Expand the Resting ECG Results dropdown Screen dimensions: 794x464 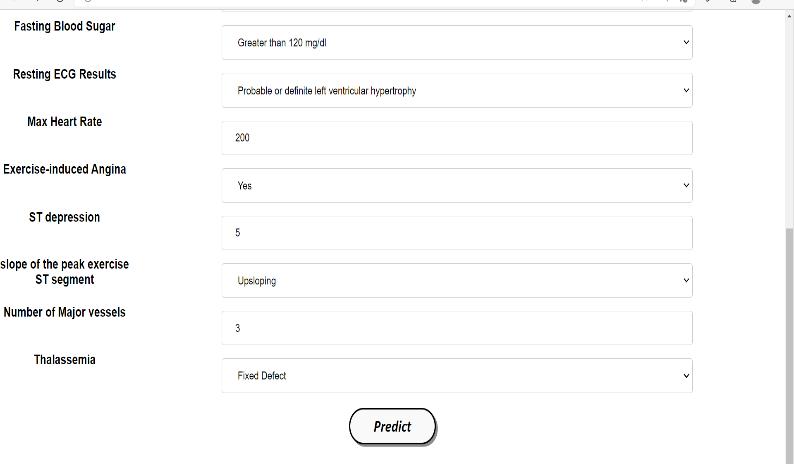coord(456,91)
